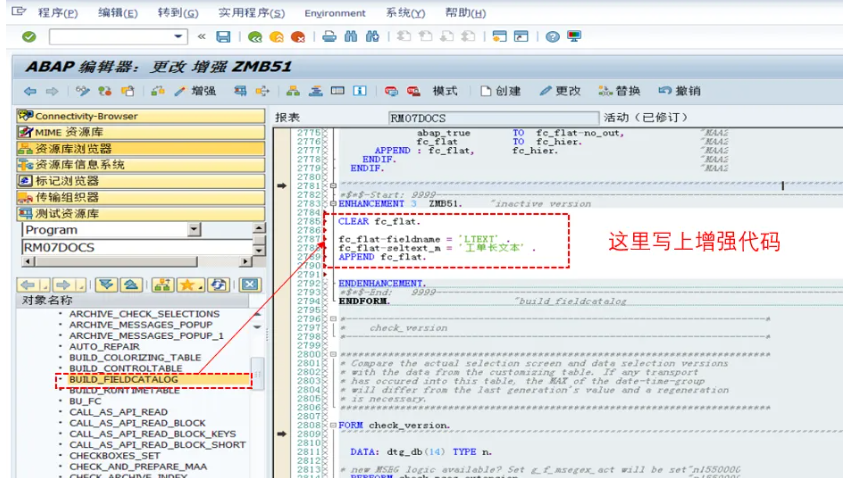The image size is (843, 478).
Task: Select ARCHIVE_CHECK_SELECTIONS in object list
Action: [x=144, y=314]
